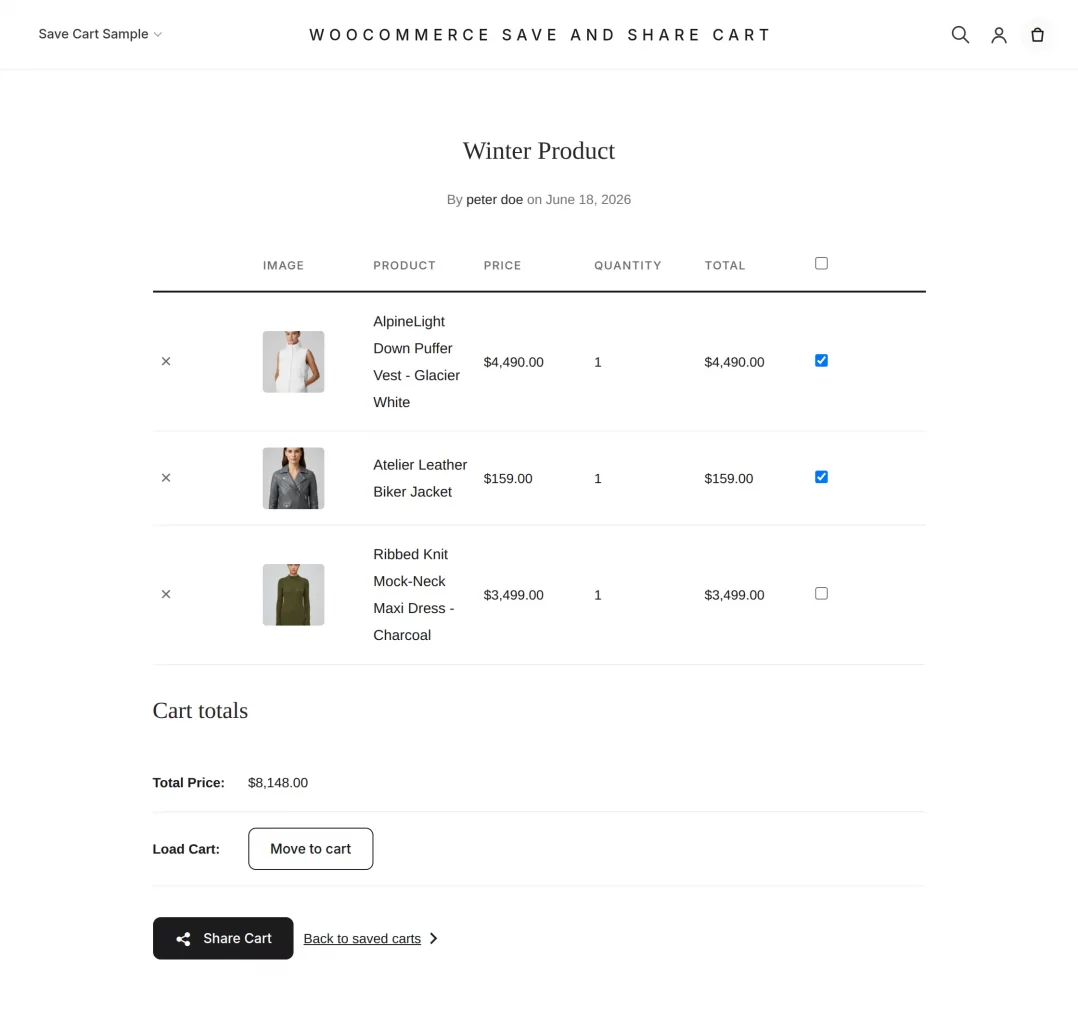Click the June 18, 2026 date text
This screenshot has width=1078, height=1024.
tap(588, 199)
